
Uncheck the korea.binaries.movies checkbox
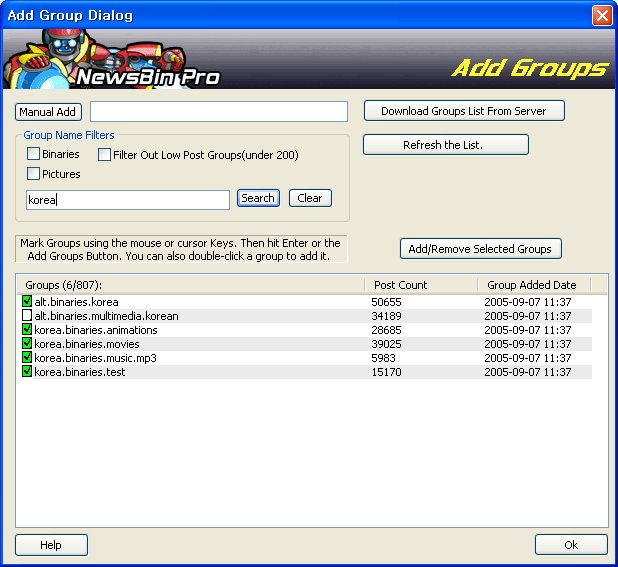(x=27, y=344)
